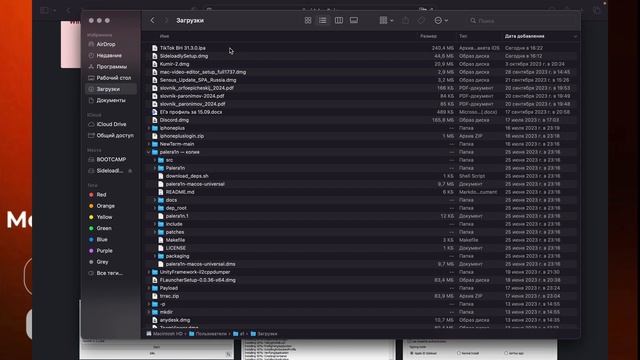Switch Finder to gallery view
The height and width of the screenshot is (360, 640).
354,20
